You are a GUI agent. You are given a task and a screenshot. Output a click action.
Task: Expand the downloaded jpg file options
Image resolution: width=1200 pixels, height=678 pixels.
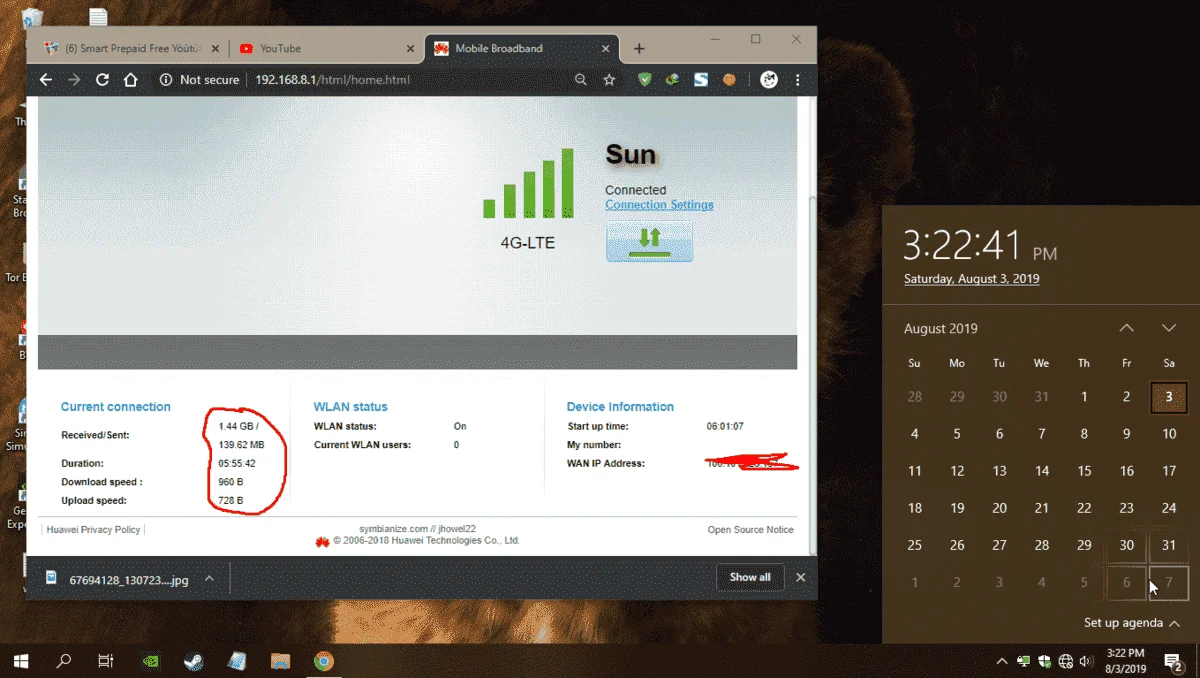pyautogui.click(x=209, y=578)
